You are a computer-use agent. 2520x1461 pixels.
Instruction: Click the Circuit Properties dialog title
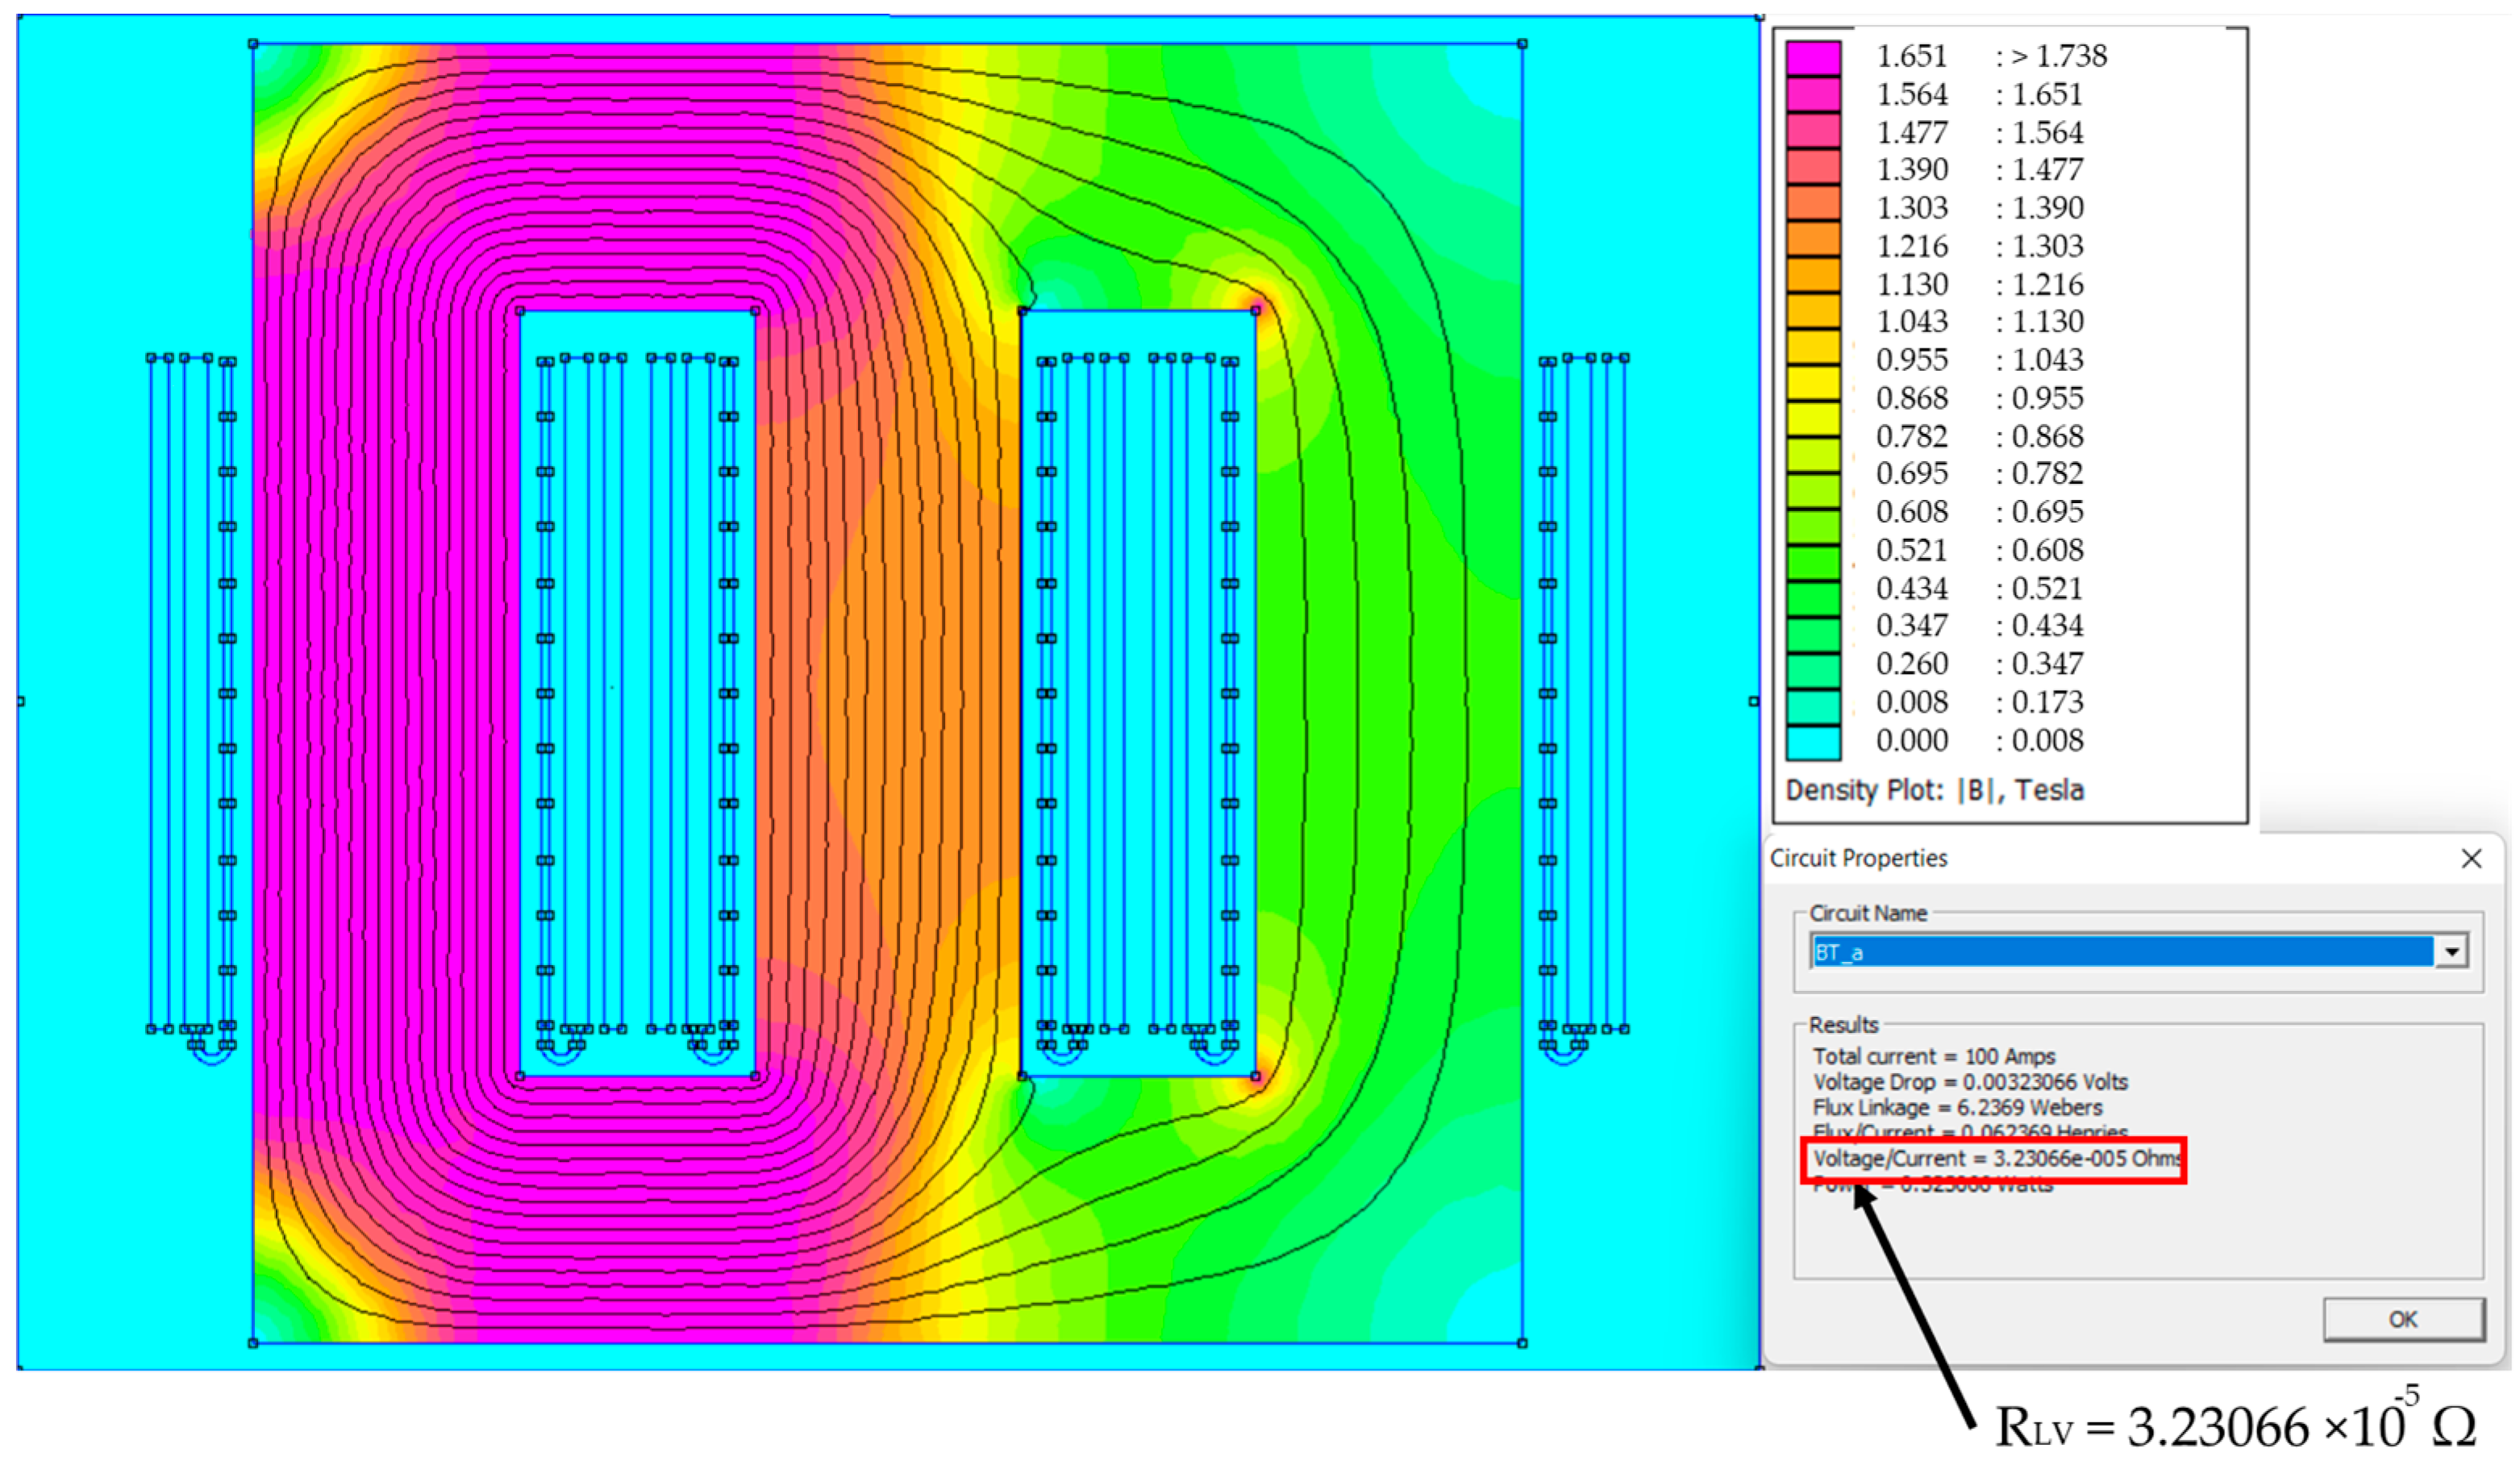(1858, 858)
